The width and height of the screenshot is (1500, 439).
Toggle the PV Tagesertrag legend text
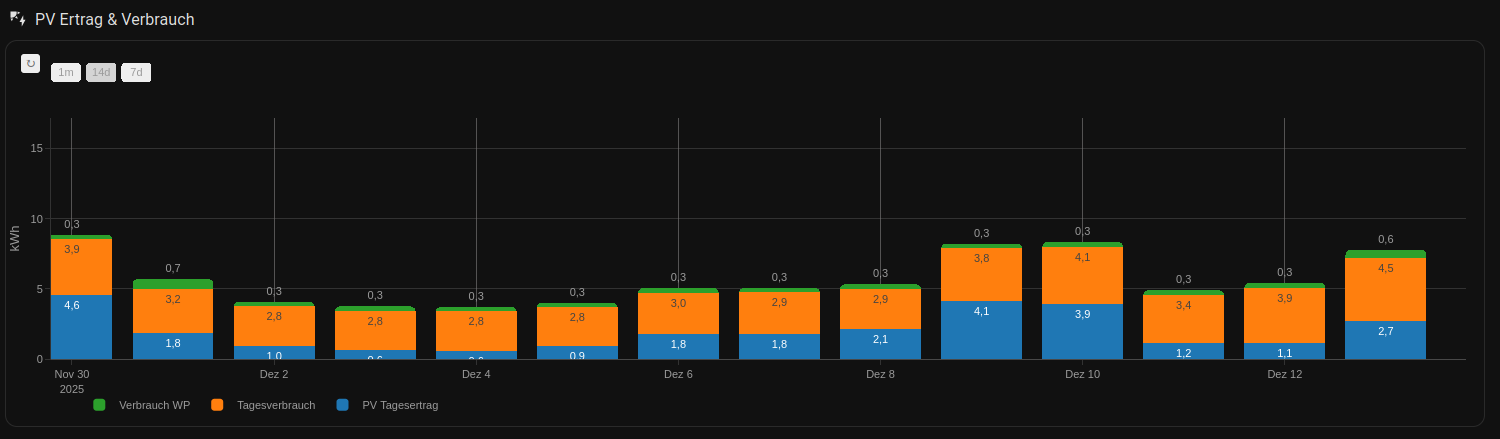(x=400, y=405)
